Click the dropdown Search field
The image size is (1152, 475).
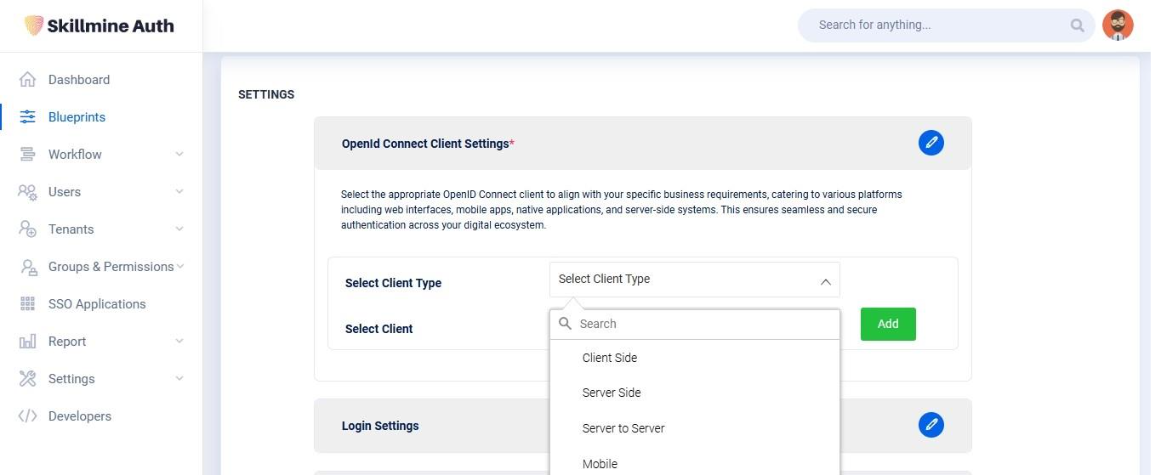click(x=700, y=324)
